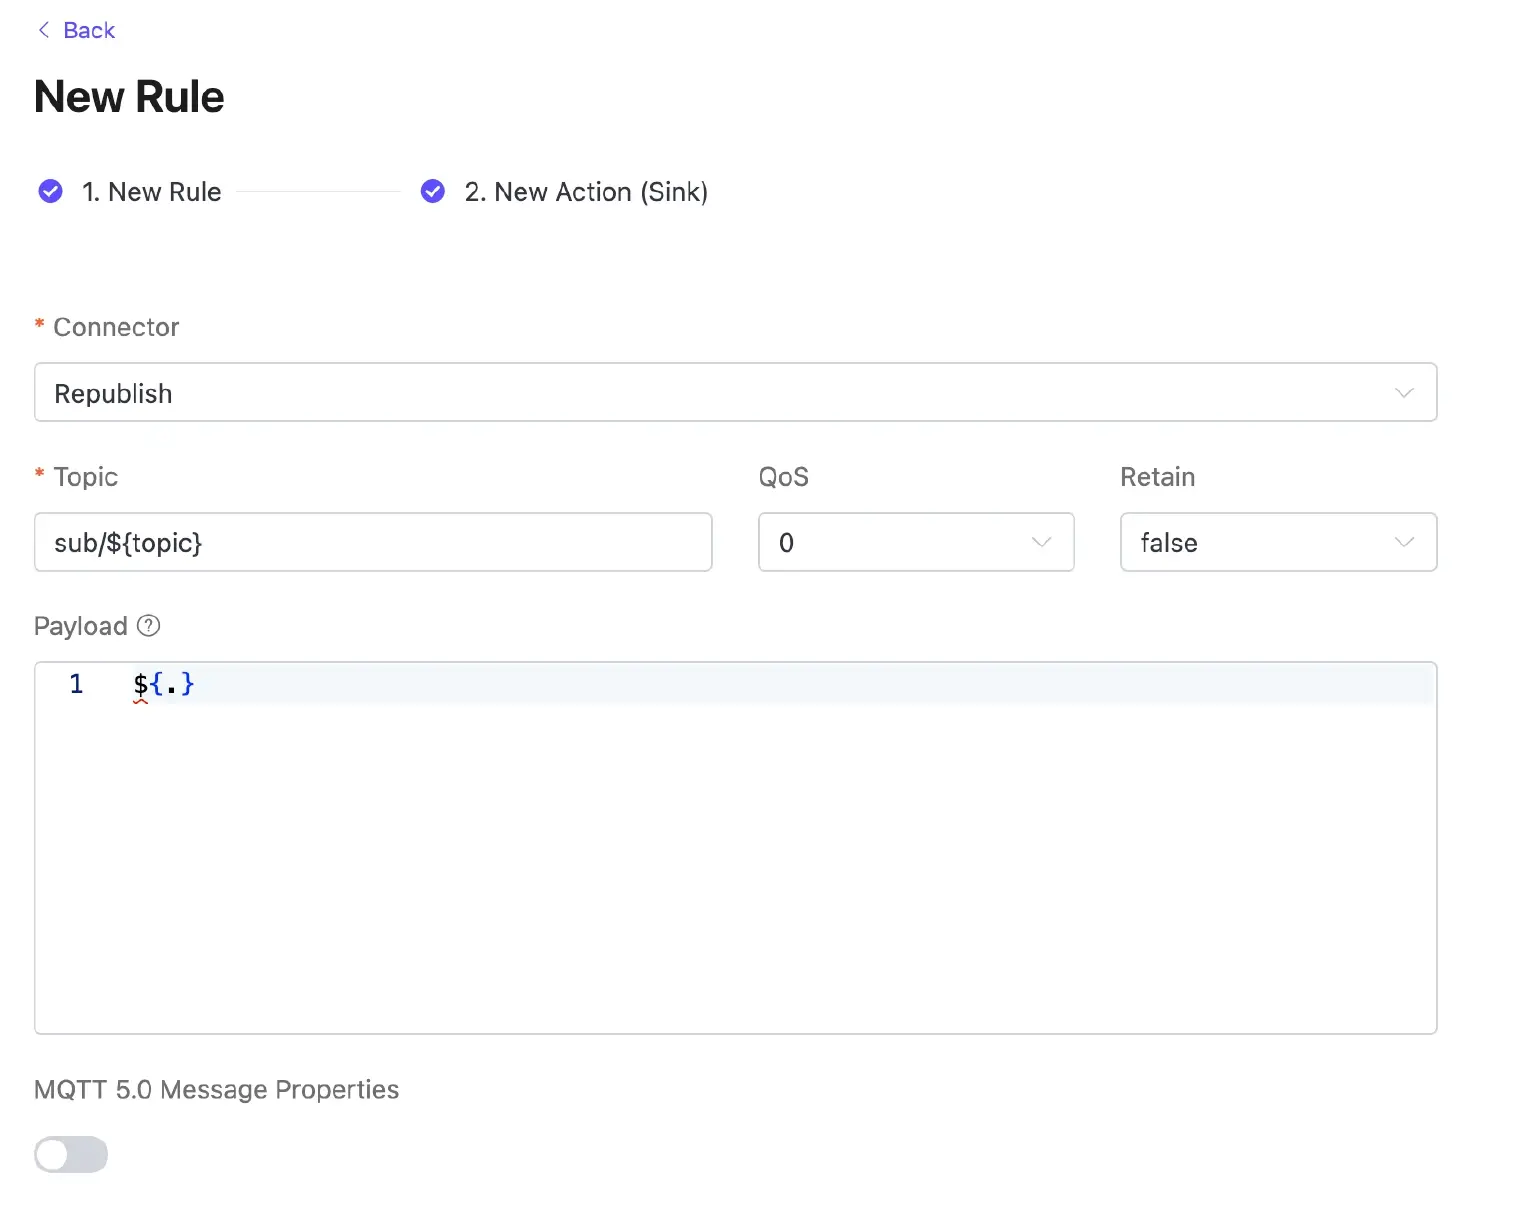The height and width of the screenshot is (1205, 1536).
Task: Focus the Topic input with sub/${topic}
Action: pyautogui.click(x=372, y=542)
